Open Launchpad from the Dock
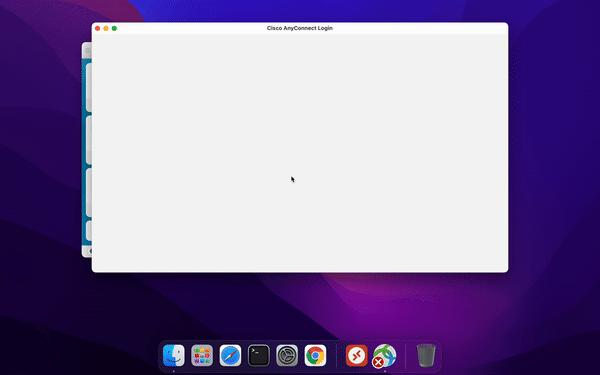 click(202, 355)
